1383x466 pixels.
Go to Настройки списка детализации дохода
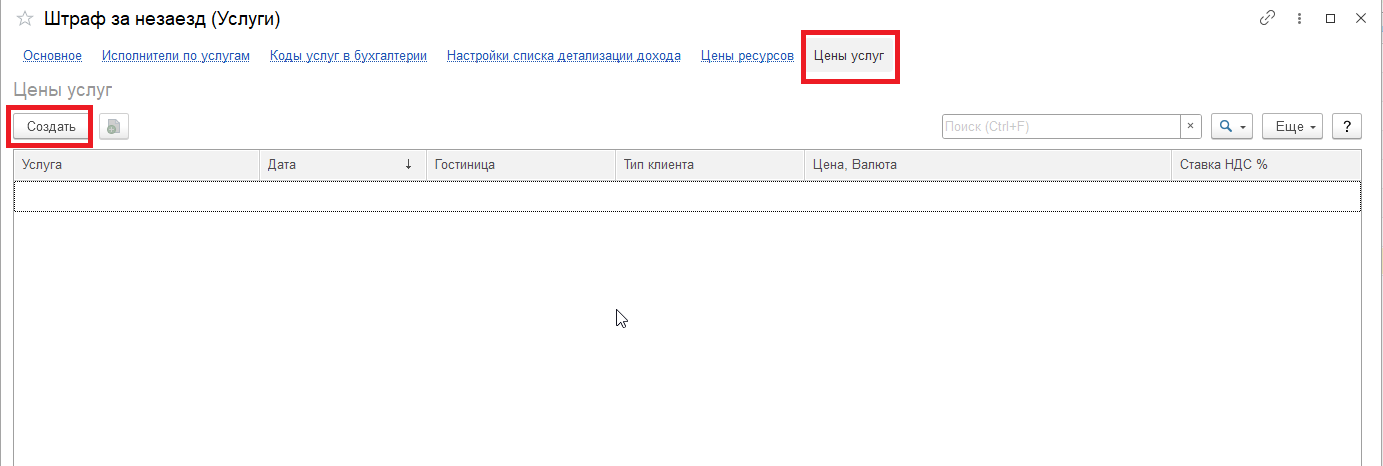coord(564,56)
